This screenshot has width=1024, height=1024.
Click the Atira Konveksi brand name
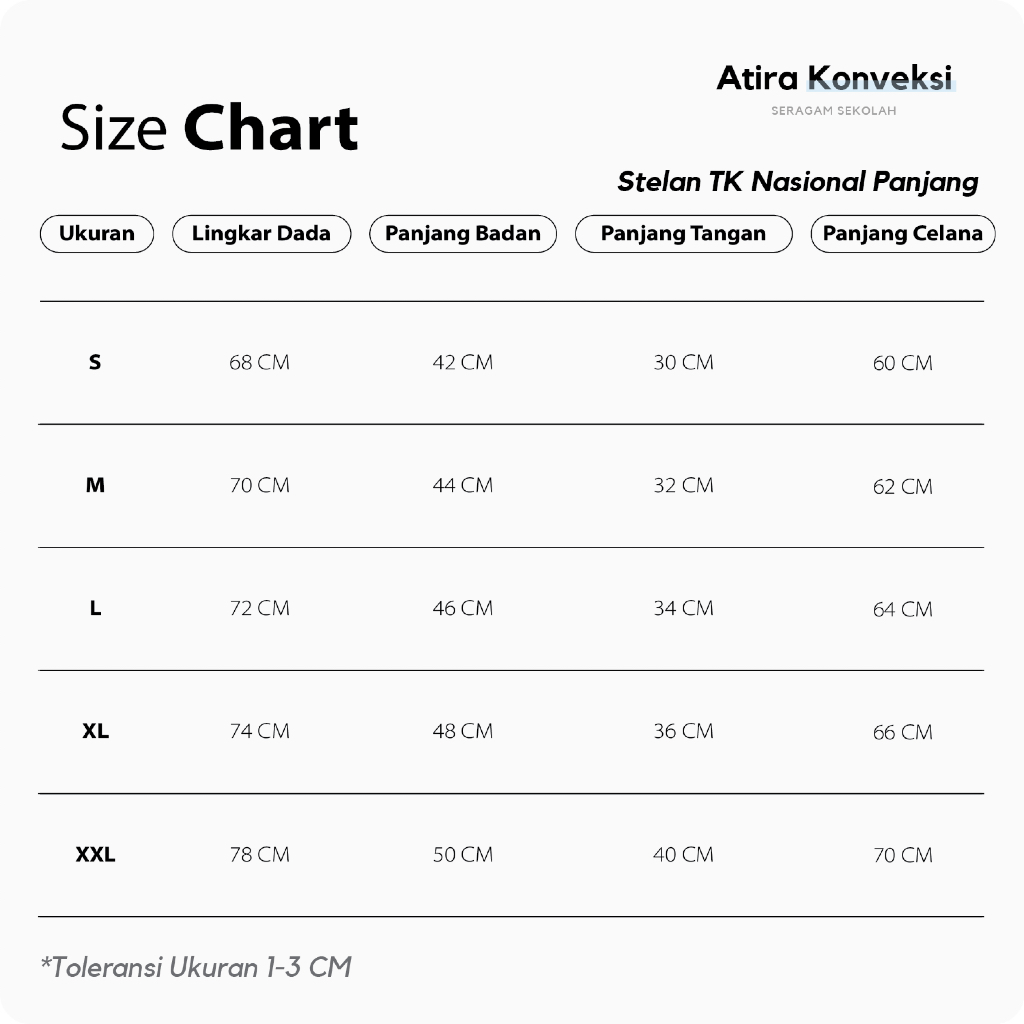[834, 78]
